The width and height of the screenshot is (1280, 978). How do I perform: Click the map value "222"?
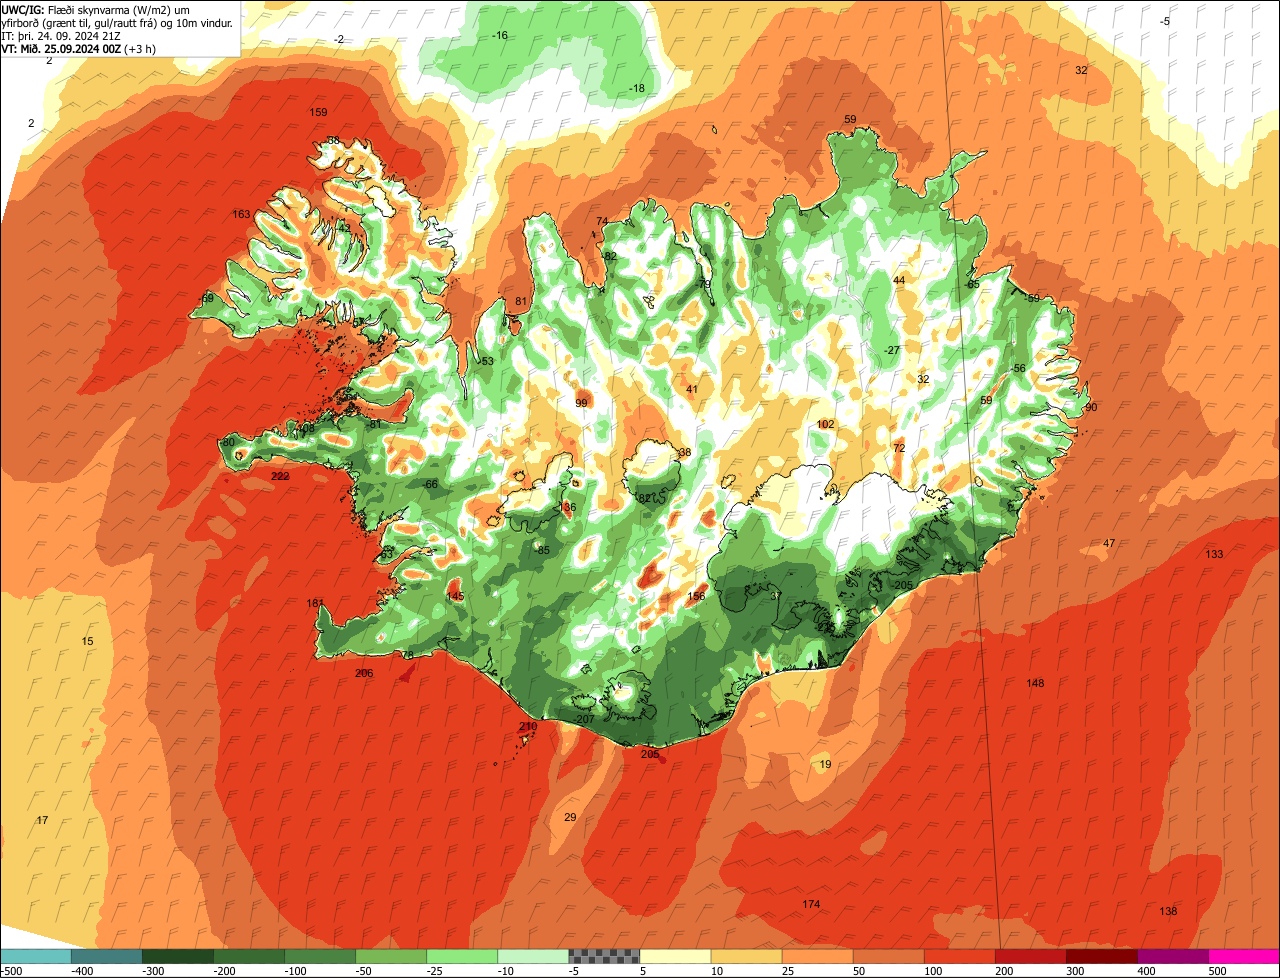click(280, 476)
